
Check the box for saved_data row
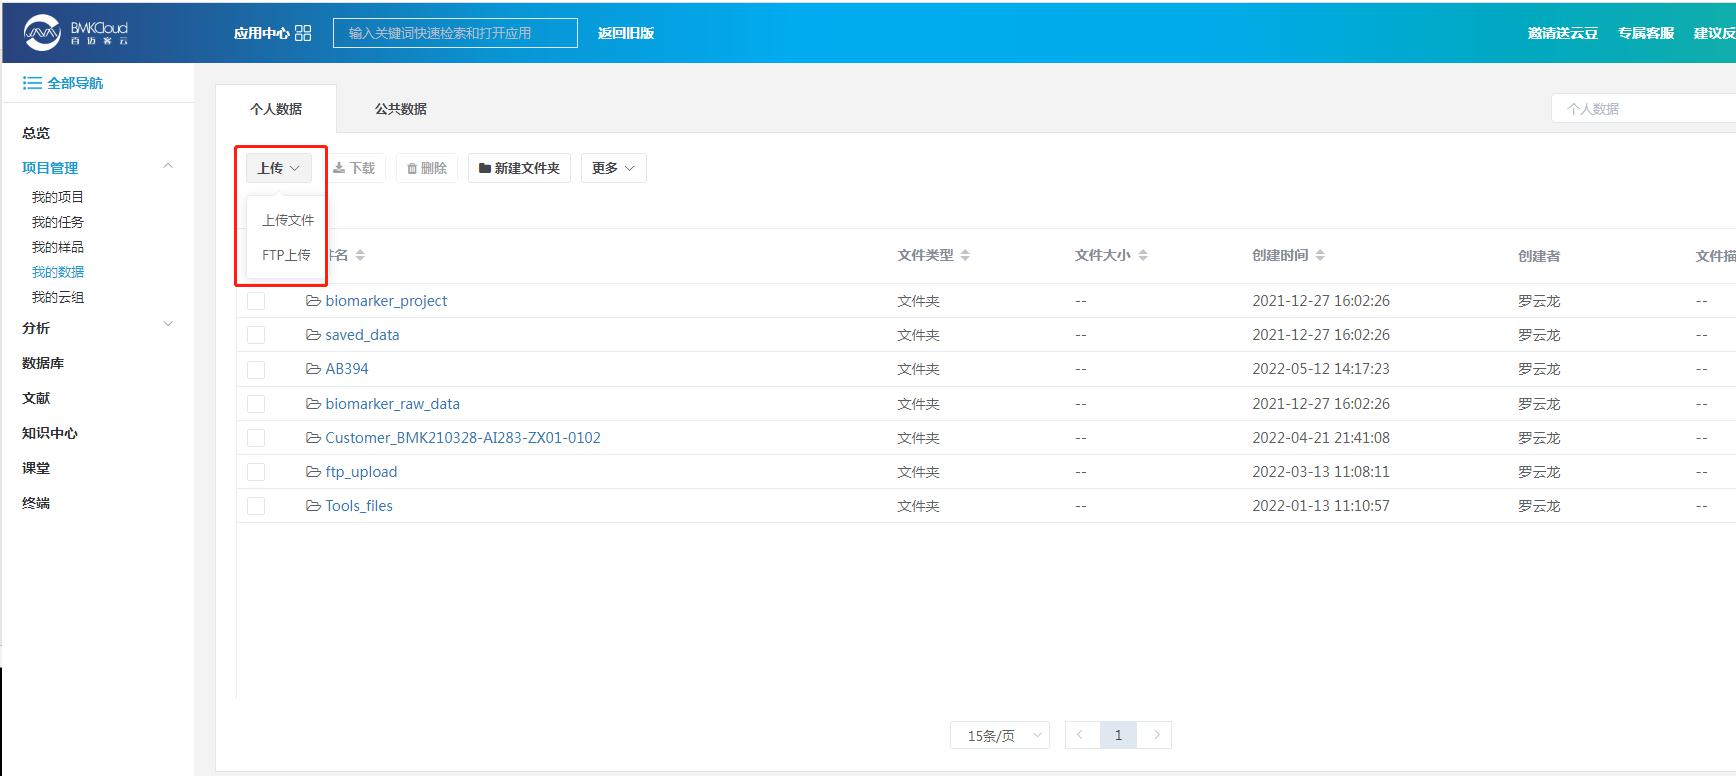(256, 335)
